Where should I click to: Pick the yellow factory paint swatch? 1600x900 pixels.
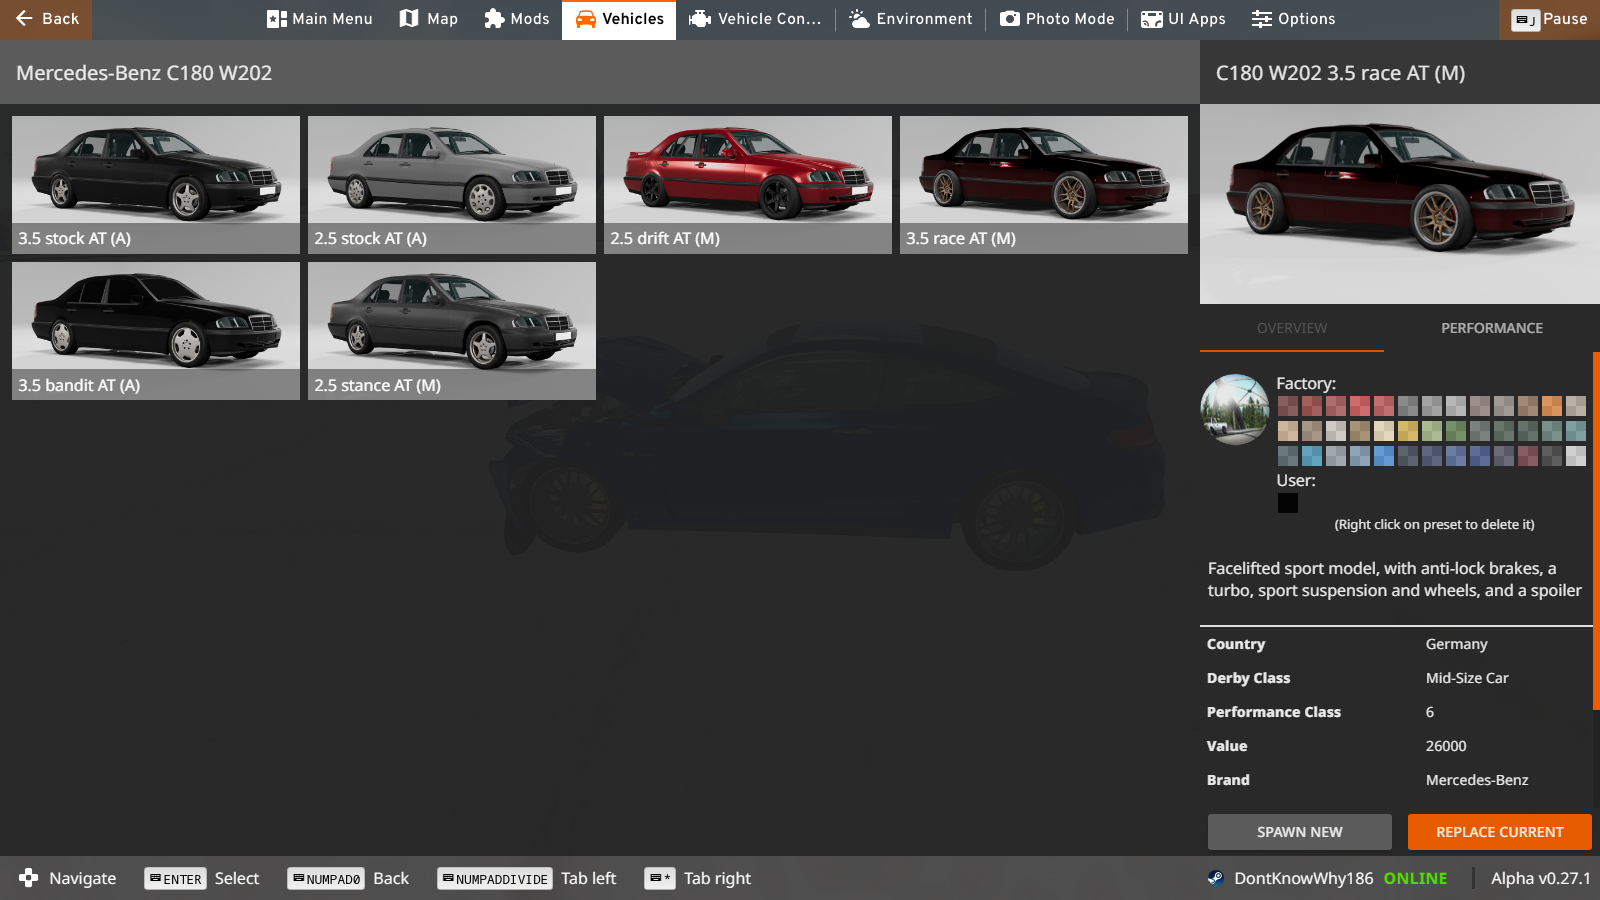[1408, 431]
